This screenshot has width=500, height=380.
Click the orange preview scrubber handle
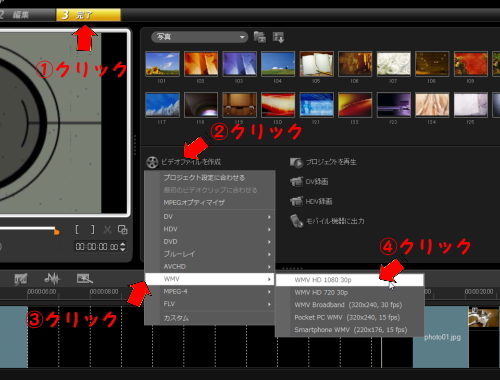57,232
